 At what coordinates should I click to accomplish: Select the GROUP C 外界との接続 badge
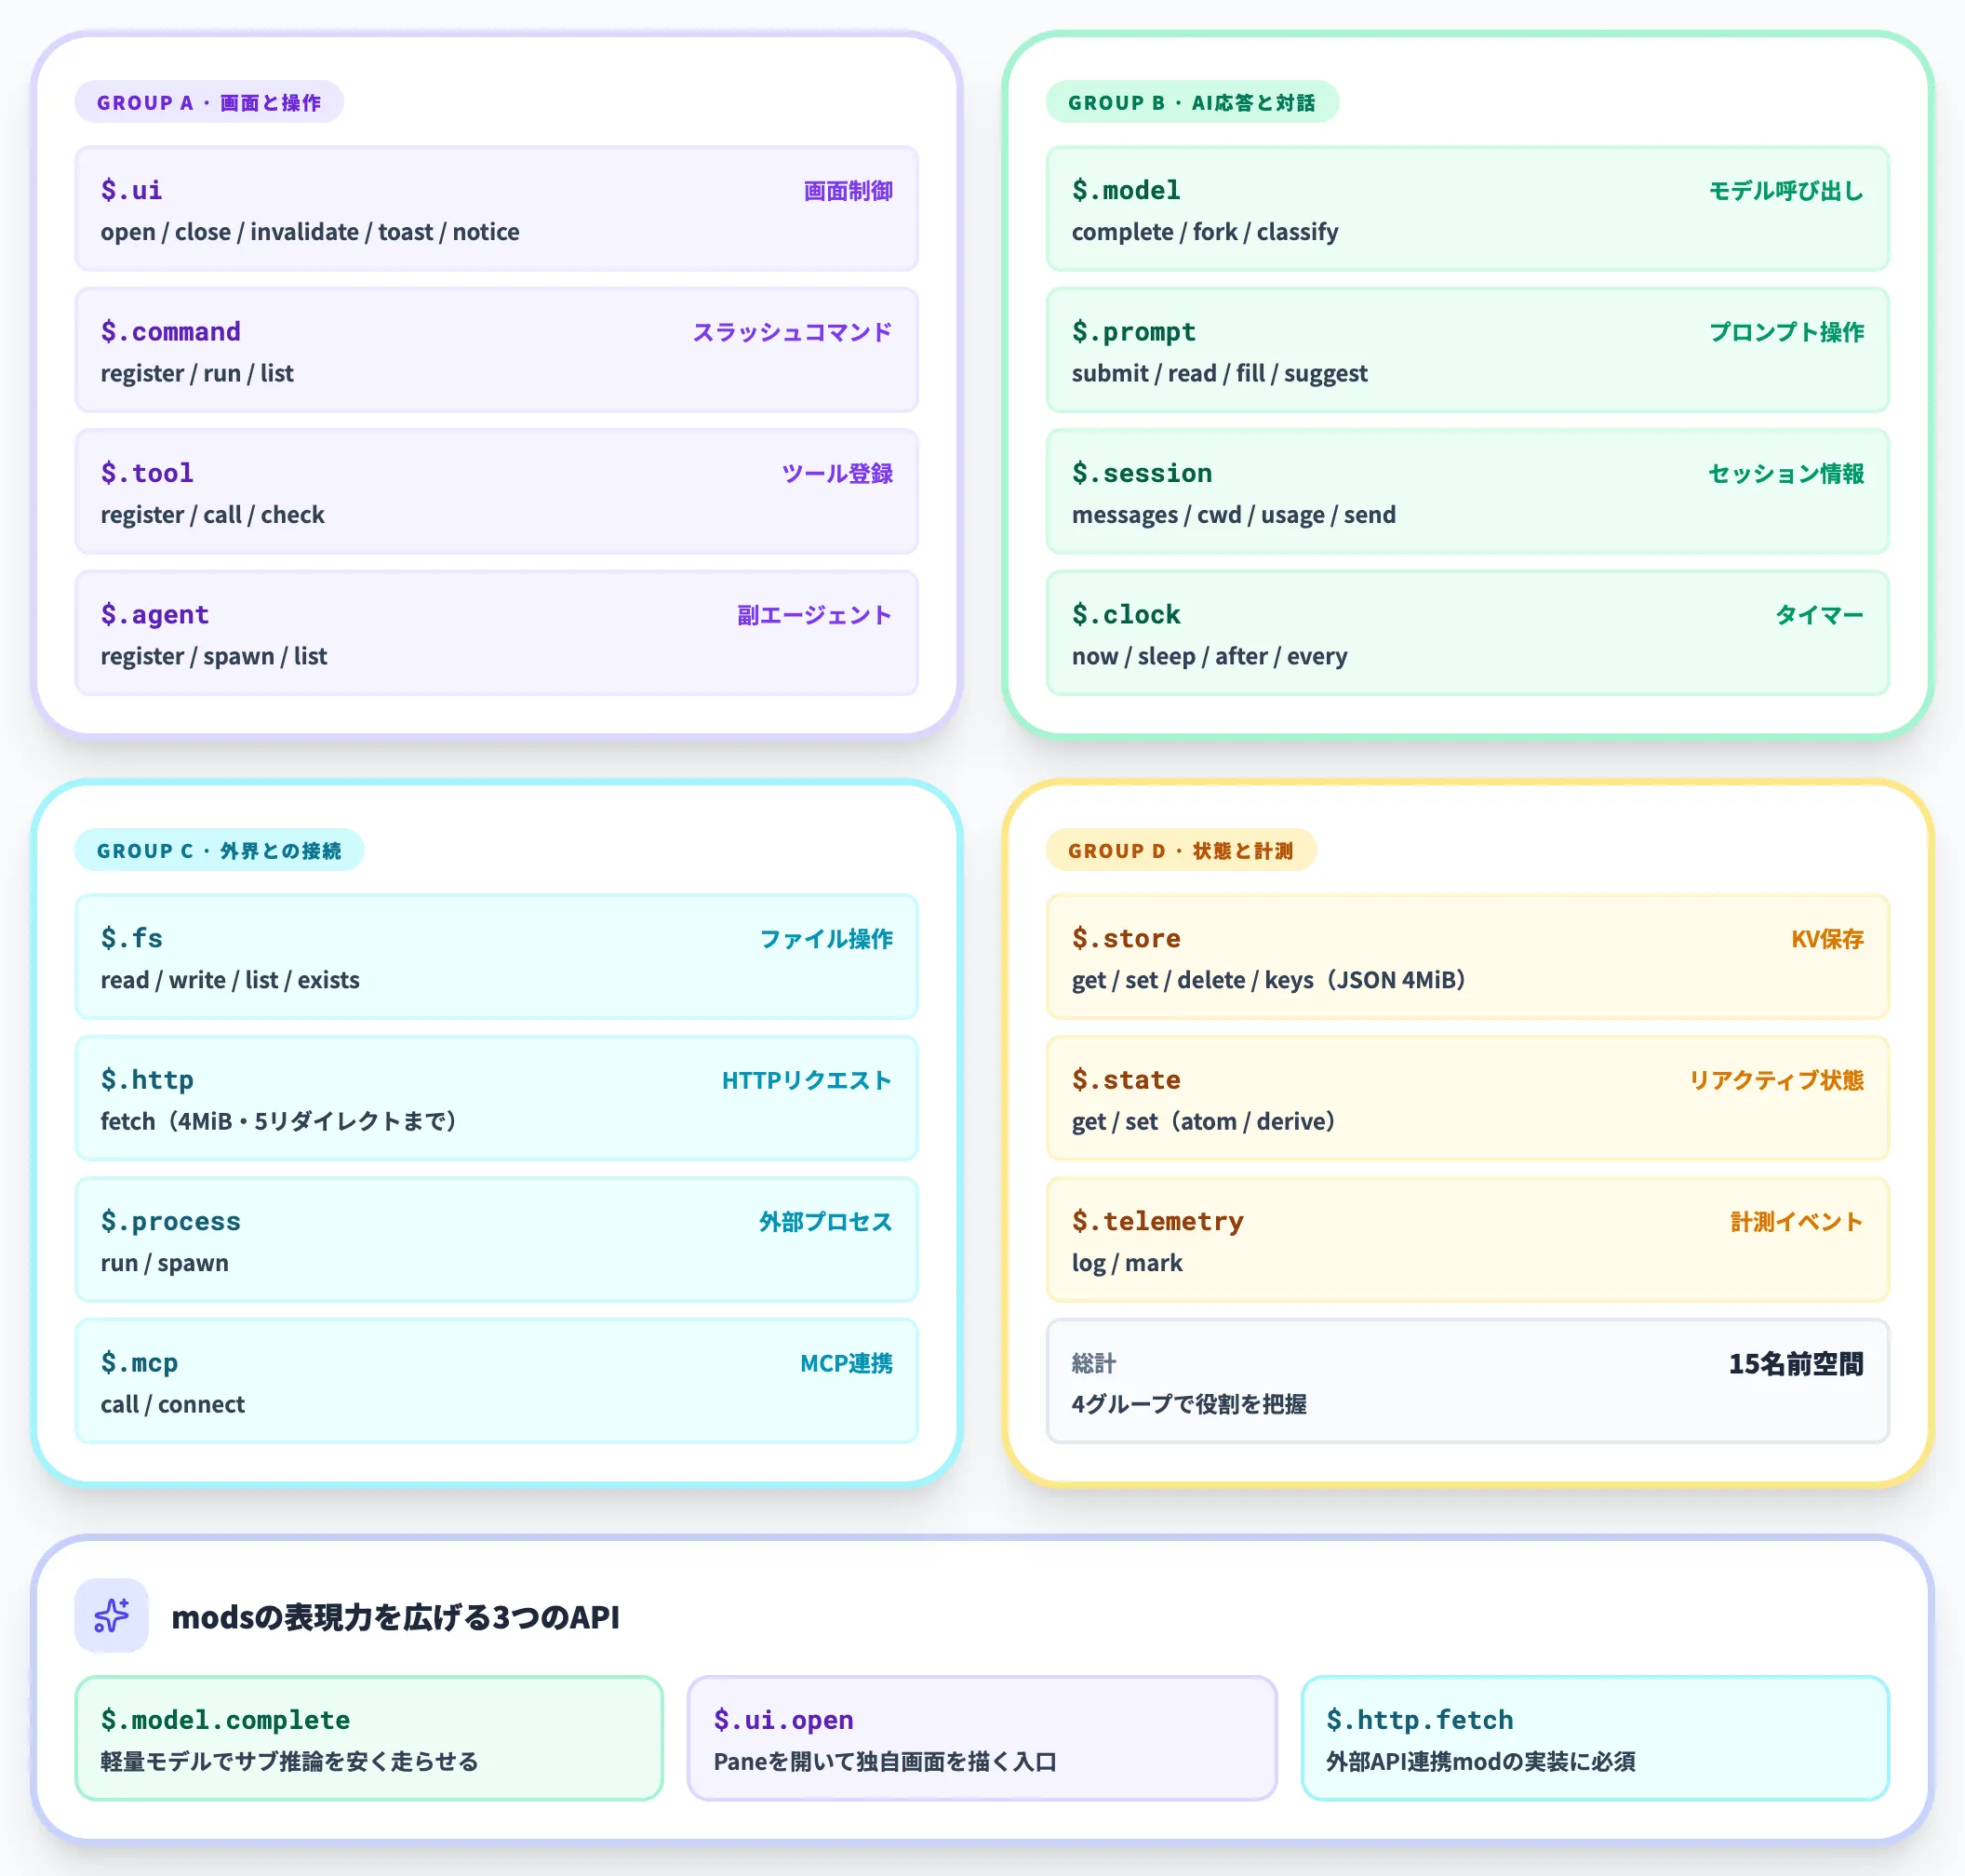point(219,850)
